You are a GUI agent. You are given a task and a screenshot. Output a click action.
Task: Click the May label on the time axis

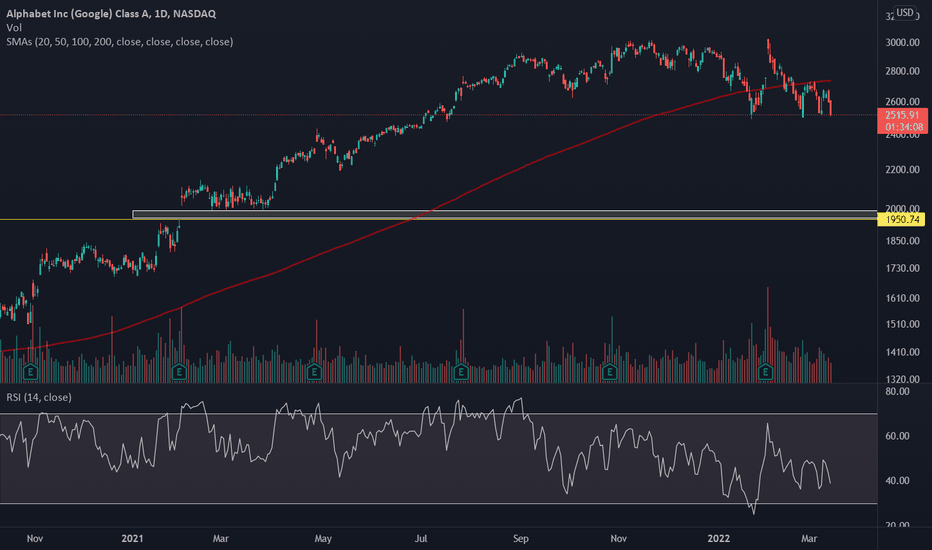323,538
